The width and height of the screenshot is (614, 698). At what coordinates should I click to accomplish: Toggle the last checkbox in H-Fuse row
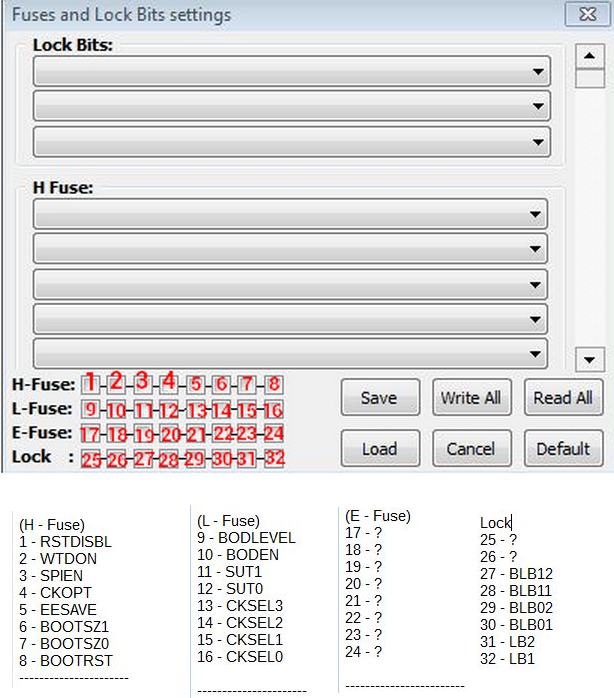click(x=274, y=384)
